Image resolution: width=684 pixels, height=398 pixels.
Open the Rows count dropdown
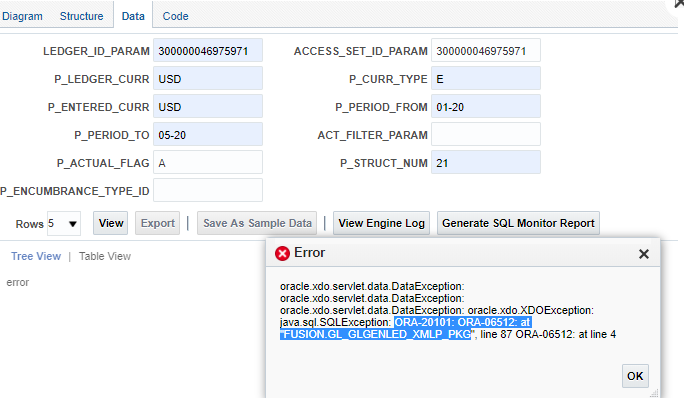[x=64, y=224]
